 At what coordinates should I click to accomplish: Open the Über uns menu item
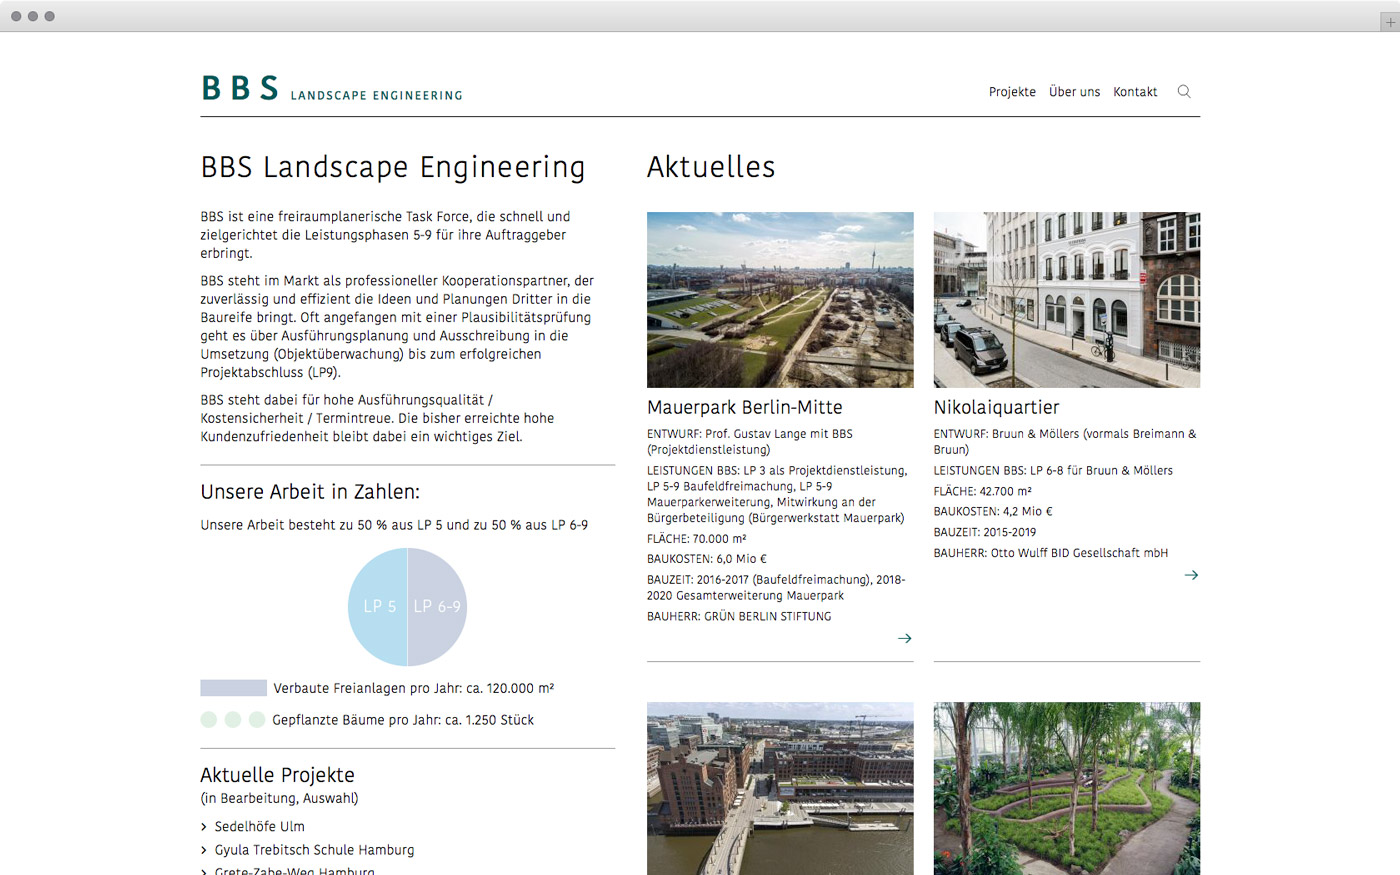[x=1074, y=92]
